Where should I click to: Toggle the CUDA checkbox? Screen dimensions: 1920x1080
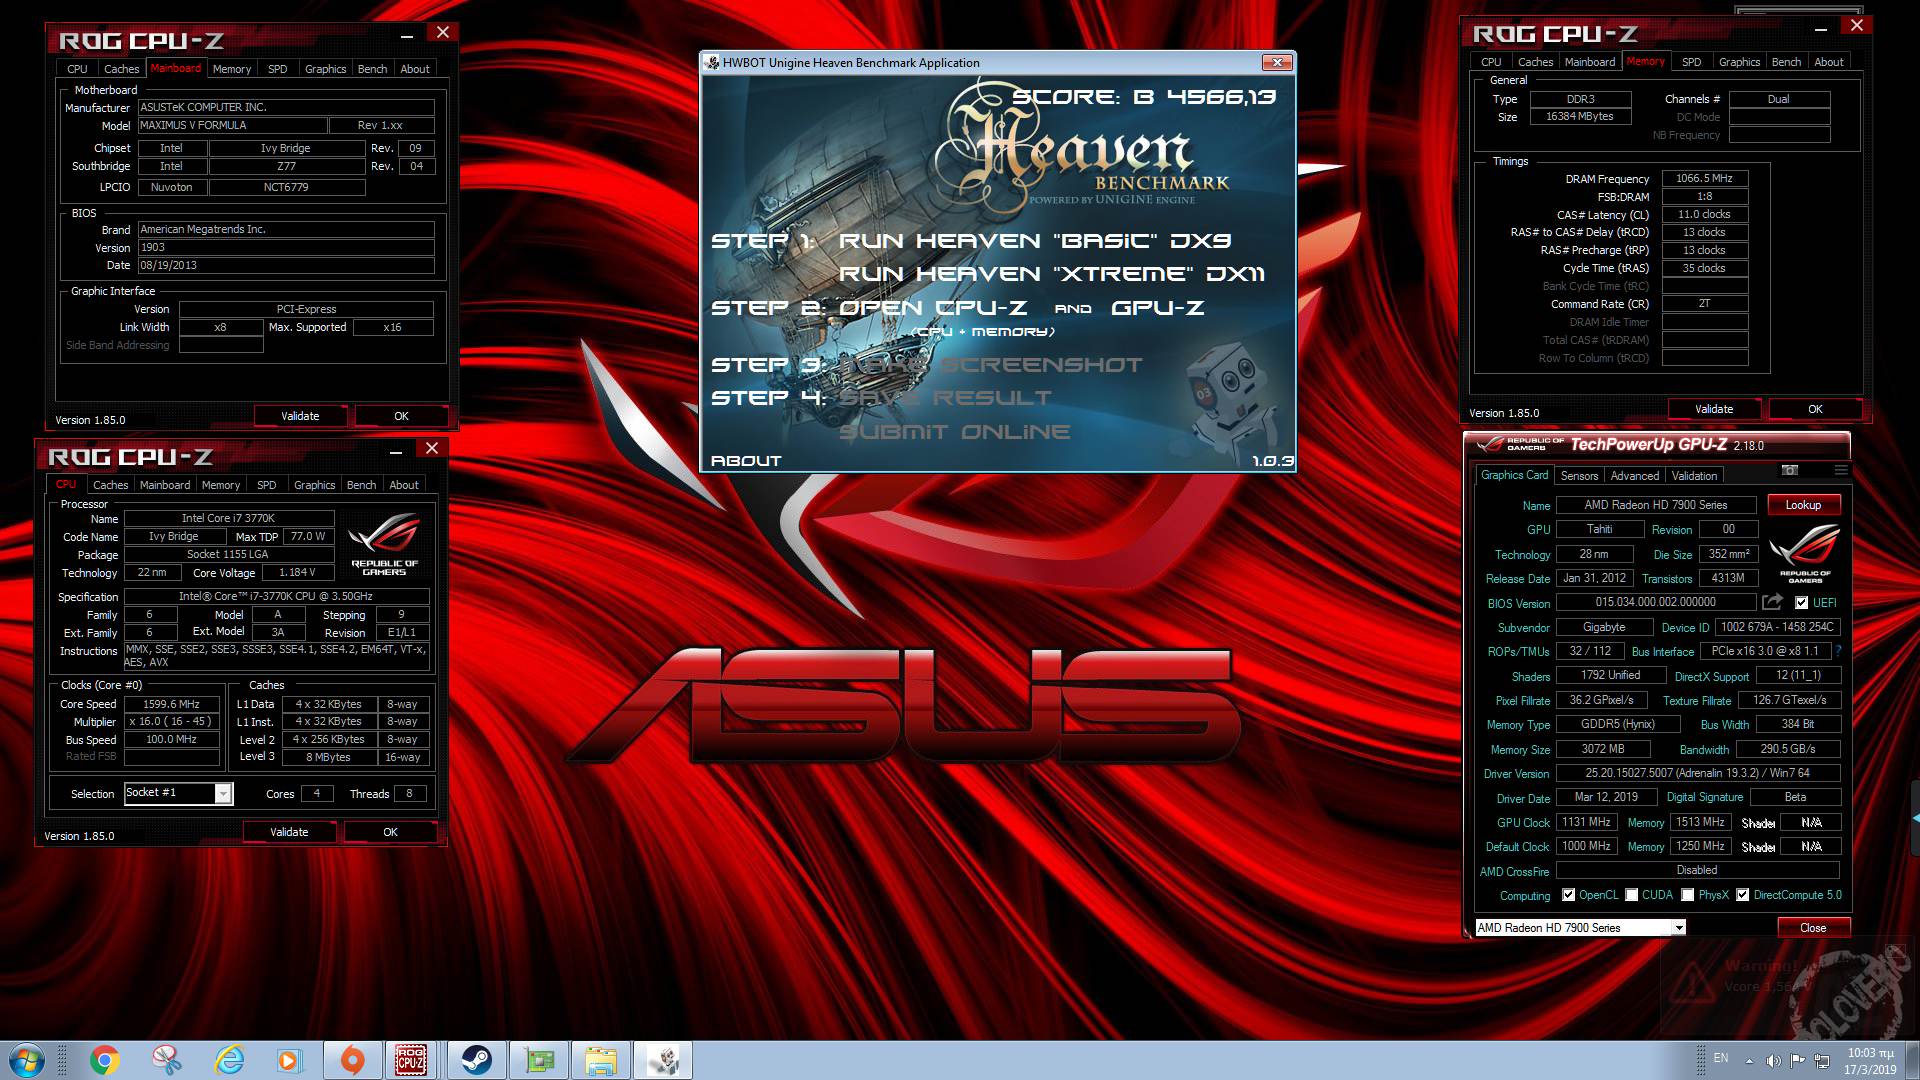click(x=1631, y=895)
